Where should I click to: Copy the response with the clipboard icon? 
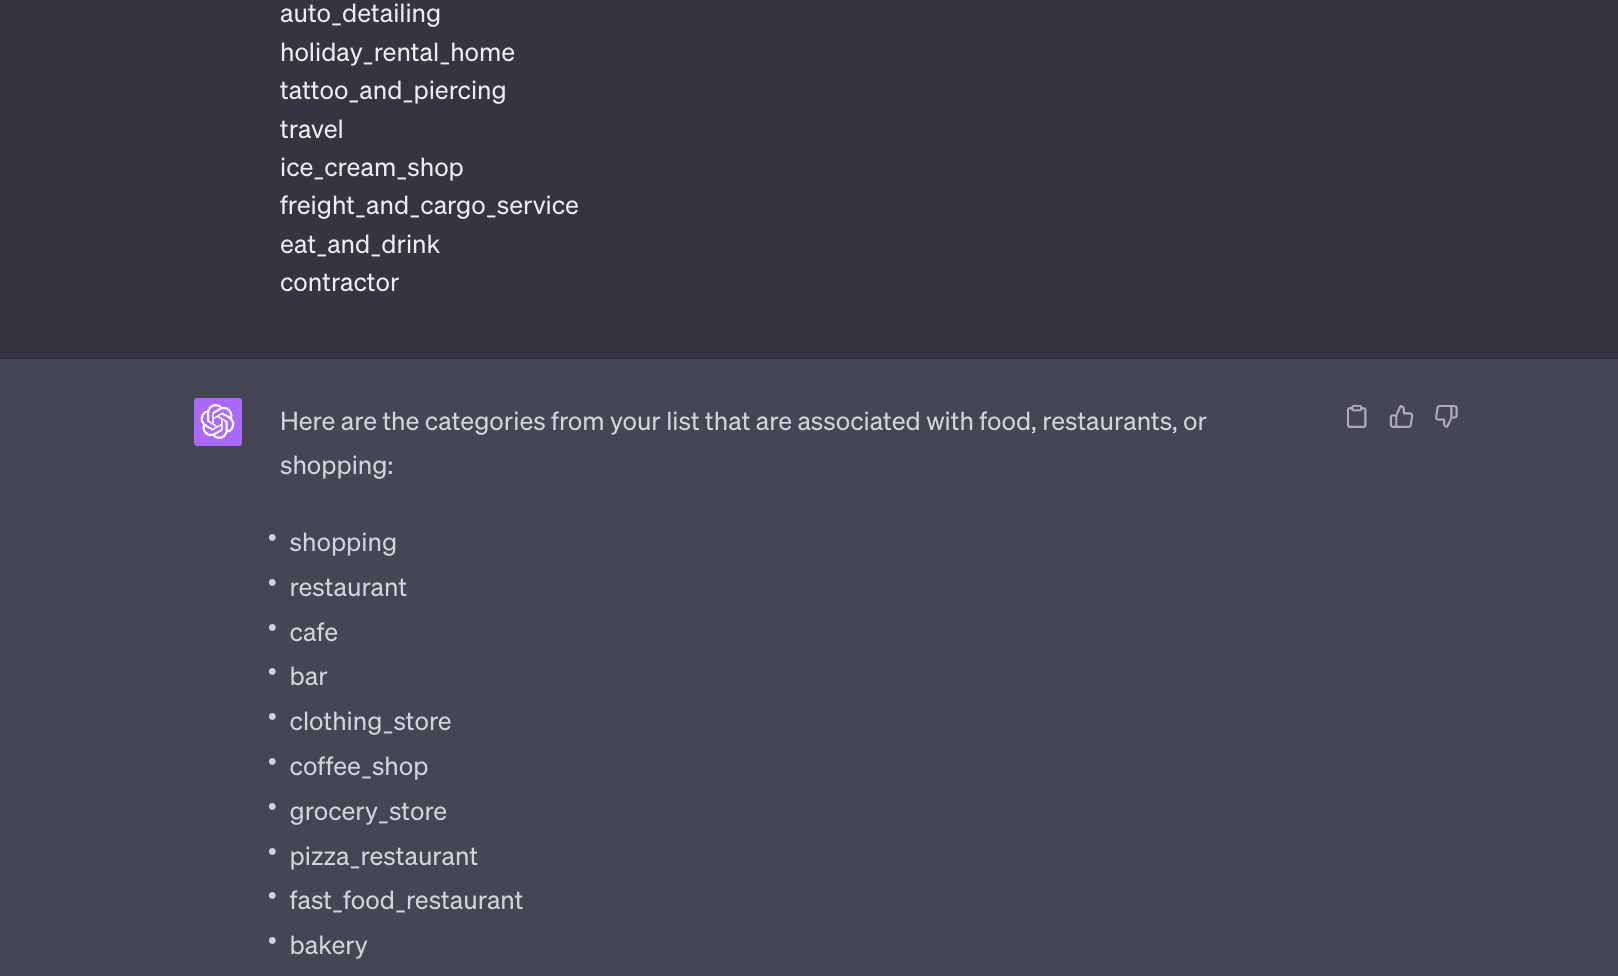[x=1356, y=417]
